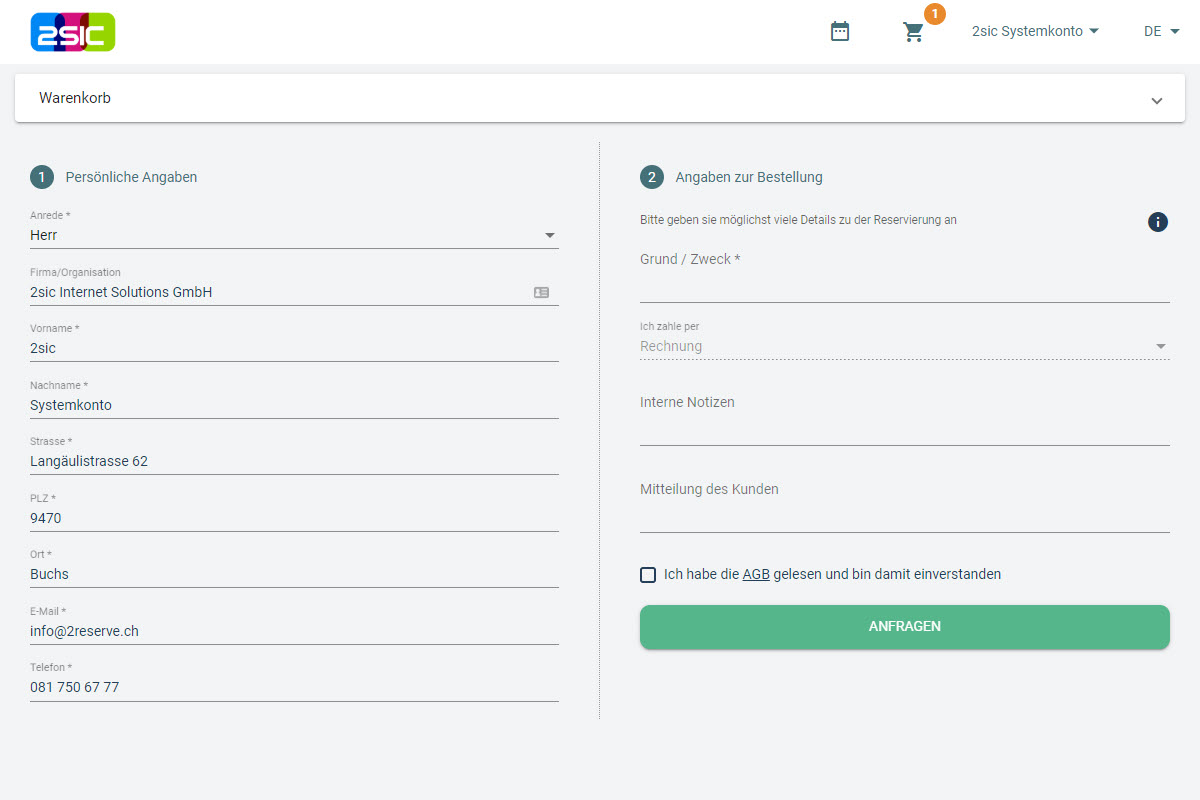Accept the AGB terms checkbox

[648, 574]
